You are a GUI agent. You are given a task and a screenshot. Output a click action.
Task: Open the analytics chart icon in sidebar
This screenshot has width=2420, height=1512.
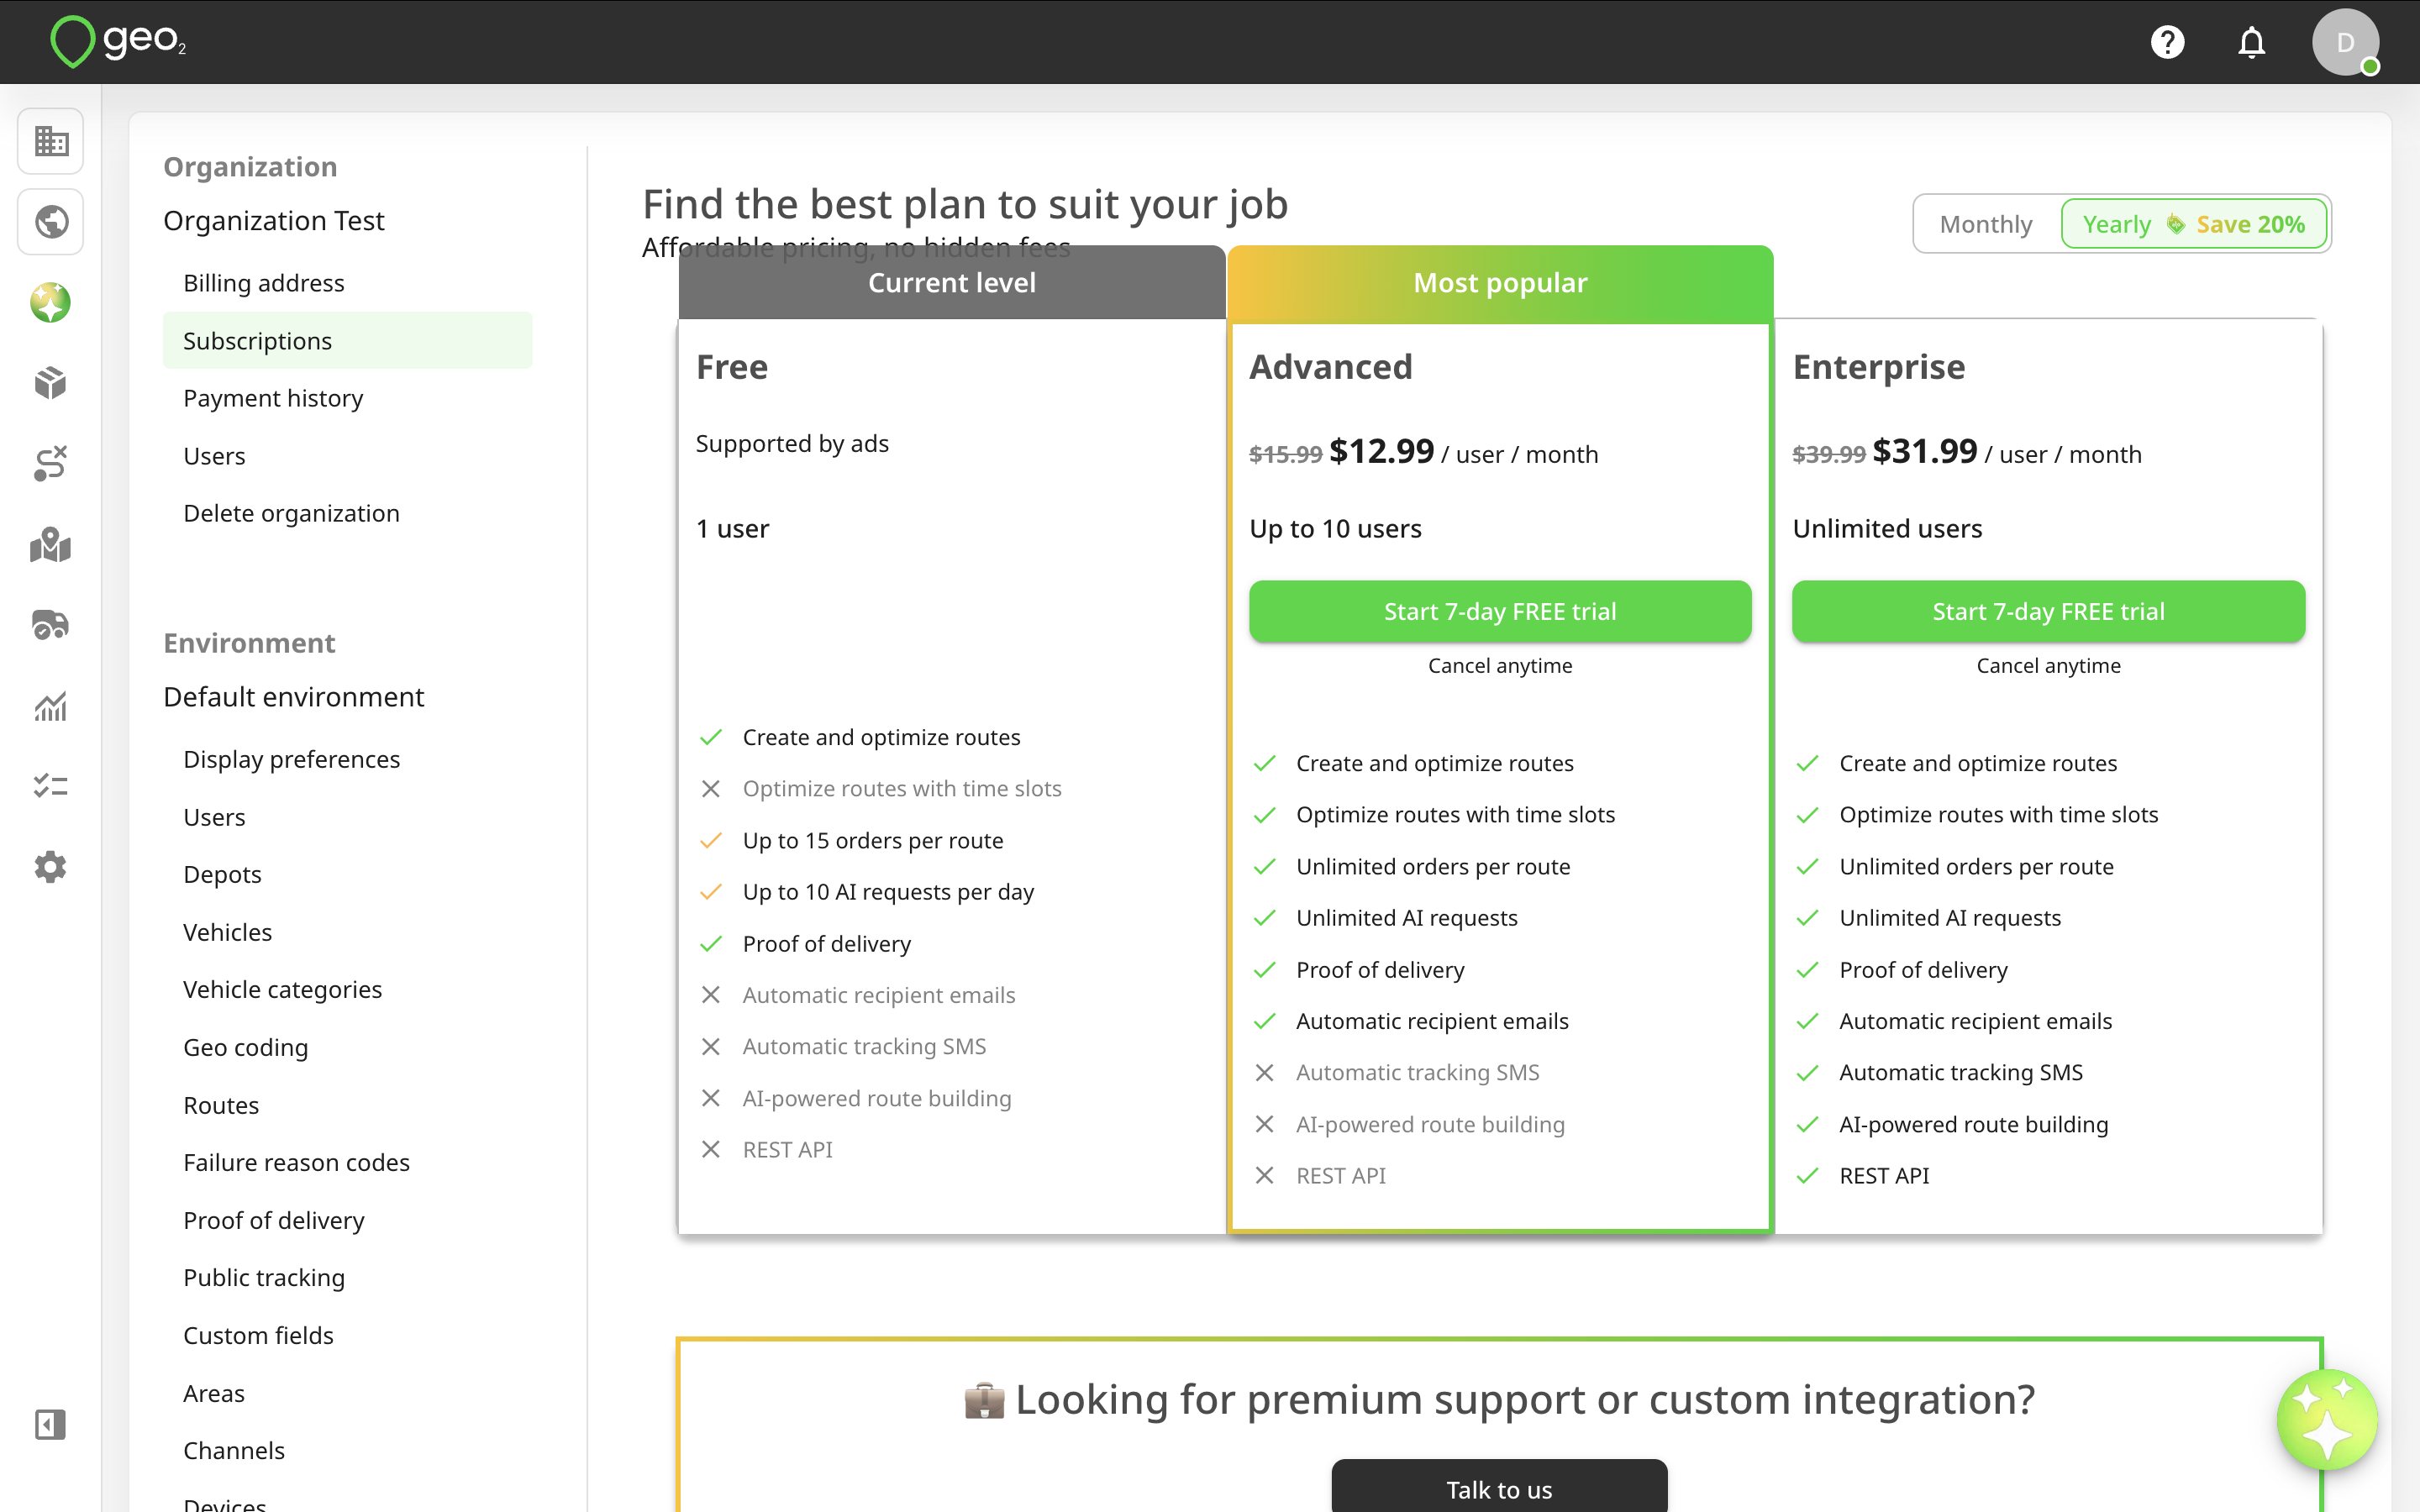pyautogui.click(x=50, y=706)
